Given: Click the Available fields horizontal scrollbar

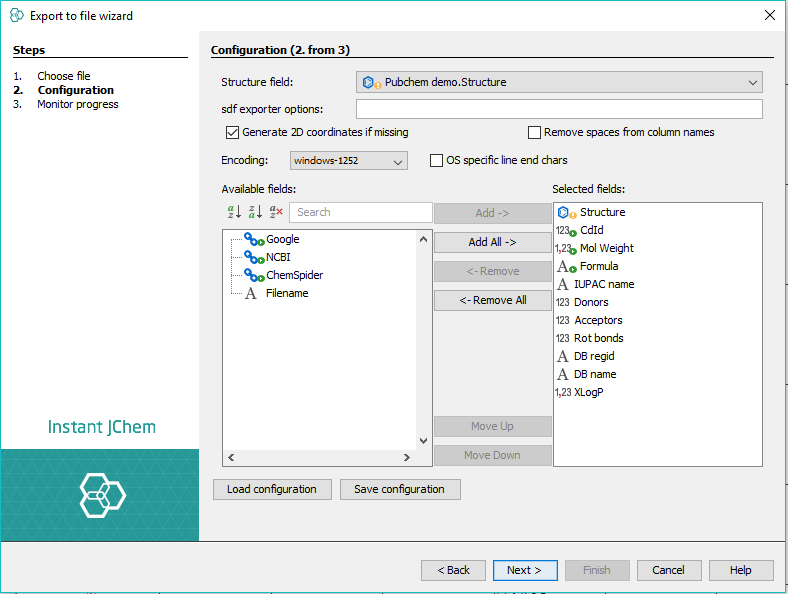Looking at the screenshot, I should pyautogui.click(x=318, y=457).
